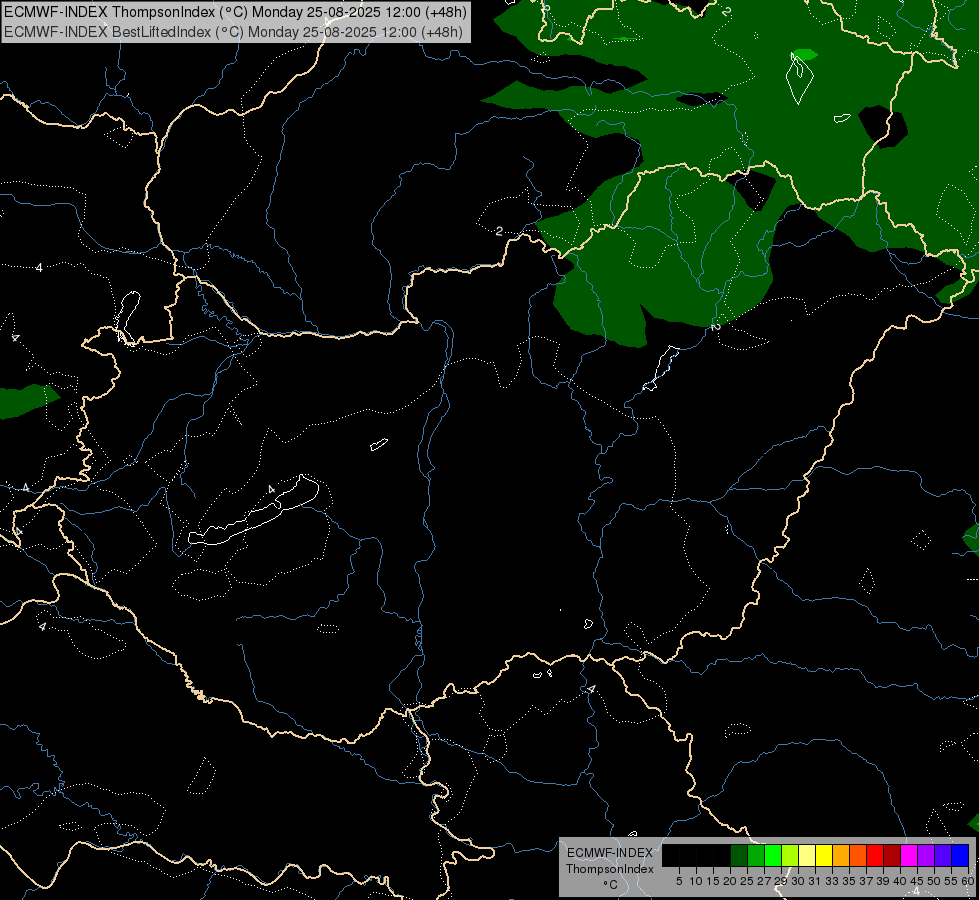The width and height of the screenshot is (979, 900).
Task: Click the legend title 'ECMWF-INDEX'
Action: pos(610,853)
